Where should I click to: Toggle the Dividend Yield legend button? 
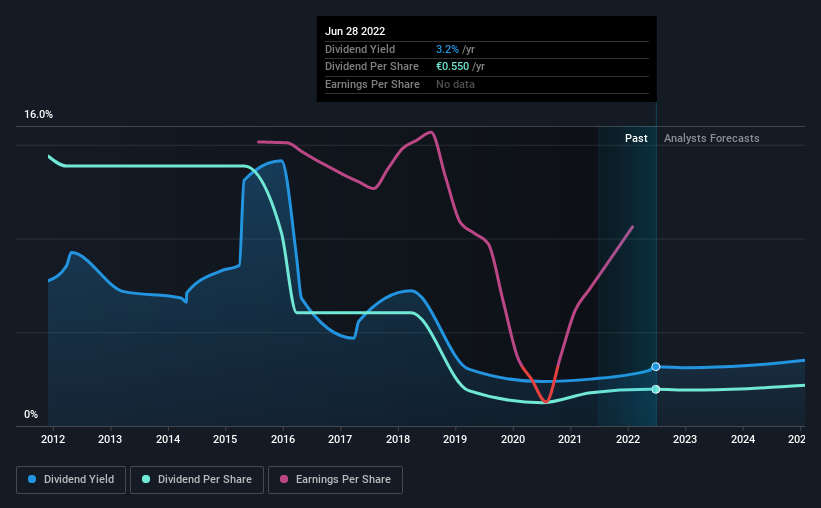pyautogui.click(x=71, y=480)
